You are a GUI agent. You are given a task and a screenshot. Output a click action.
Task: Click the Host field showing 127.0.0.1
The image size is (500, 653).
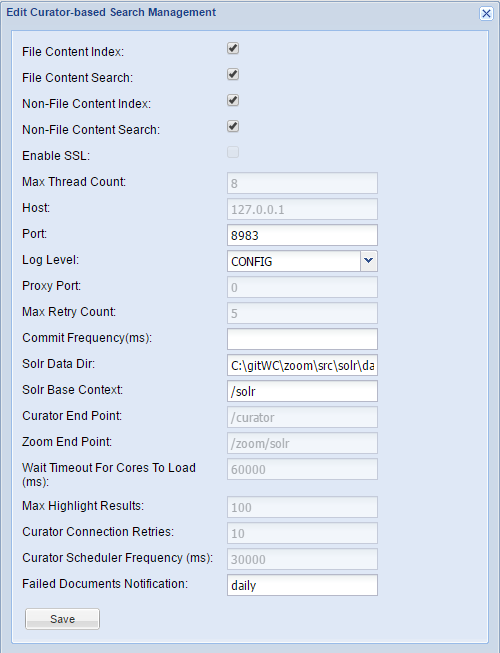302,209
